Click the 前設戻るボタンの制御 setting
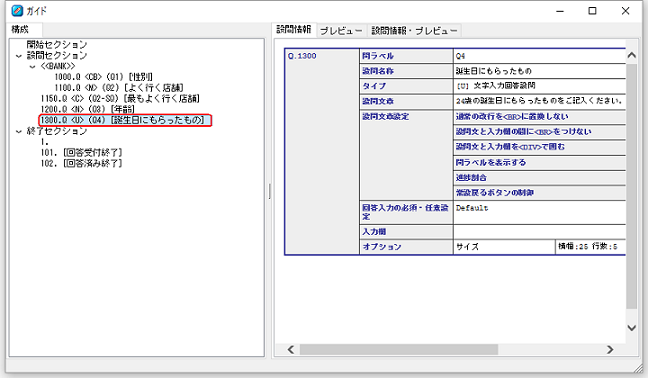Viewport: 648px width, 378px height. click(x=540, y=193)
